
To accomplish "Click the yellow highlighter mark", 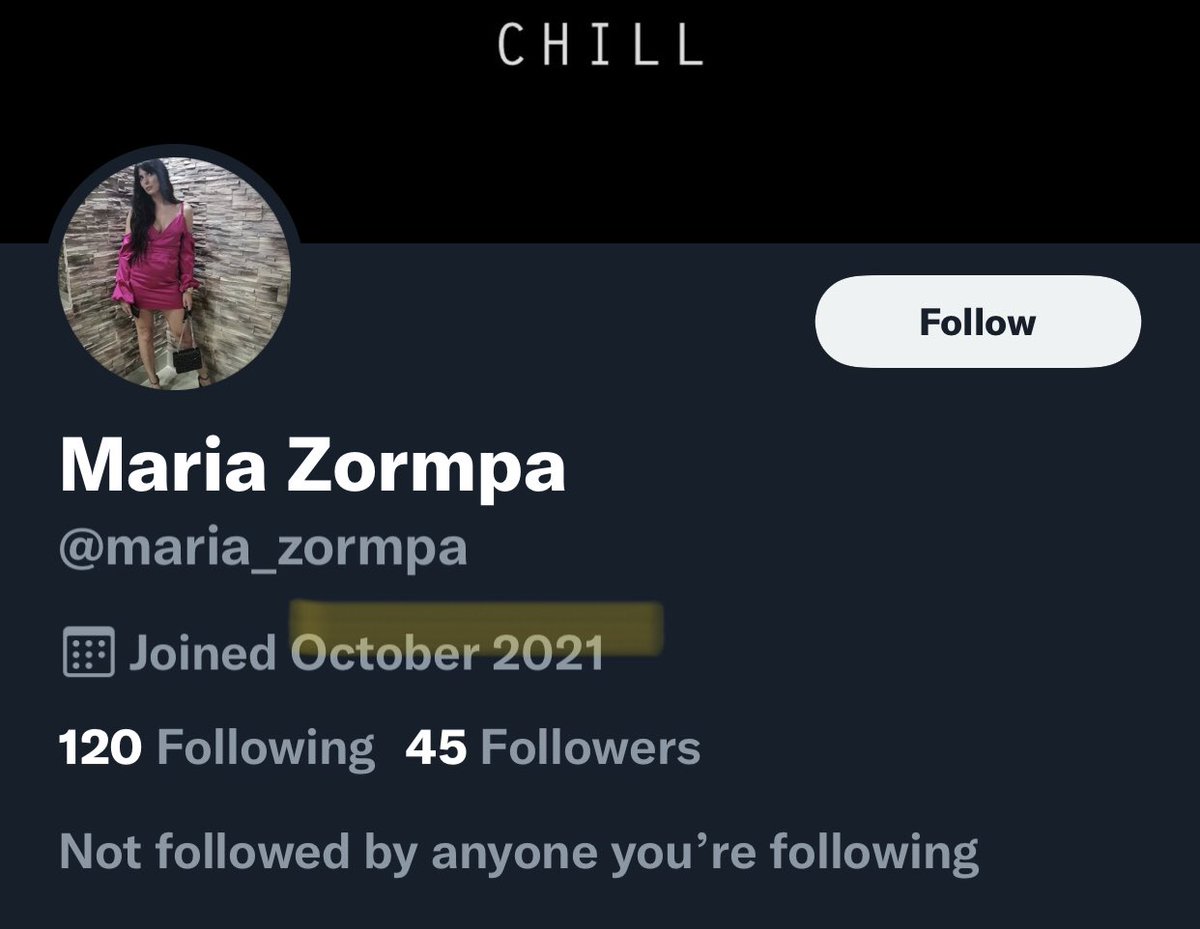I will pos(476,627).
